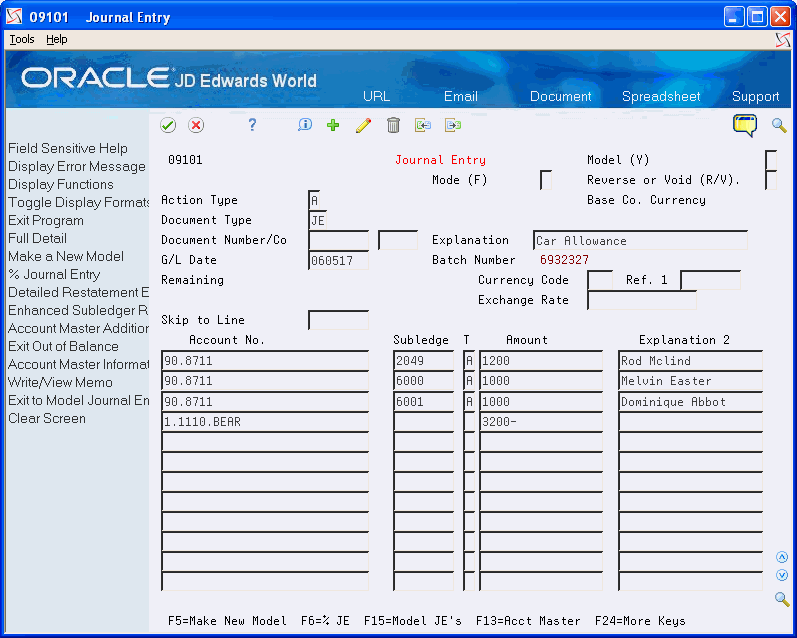This screenshot has height=638, width=797.
Task: Select Display Error Message option
Action: [x=77, y=167]
